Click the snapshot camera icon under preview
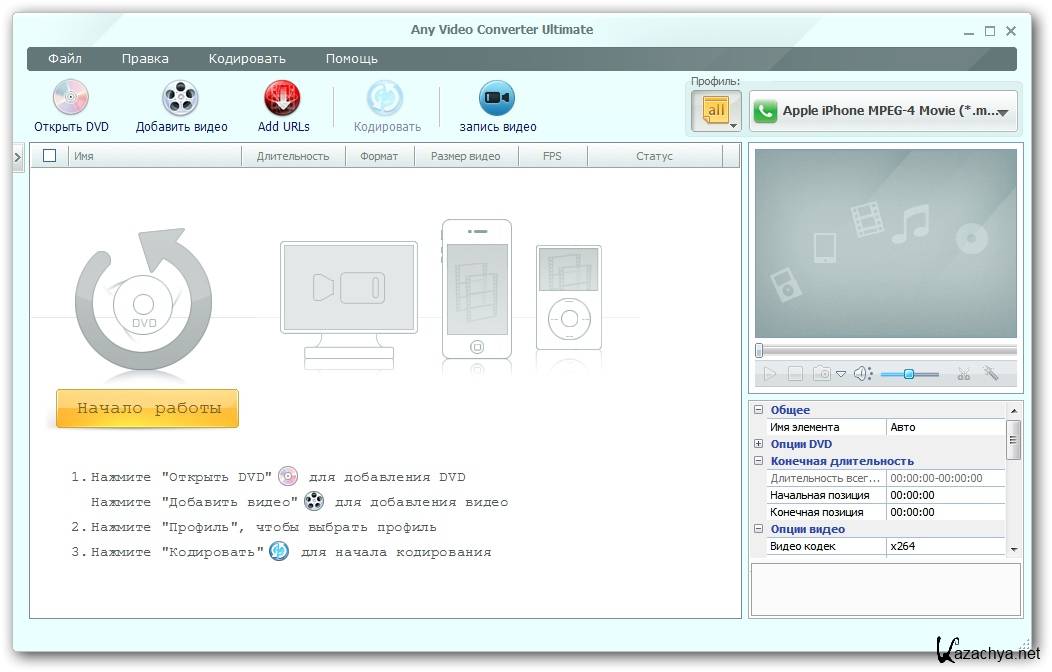Viewport: 1052px width, 672px height. pos(822,374)
